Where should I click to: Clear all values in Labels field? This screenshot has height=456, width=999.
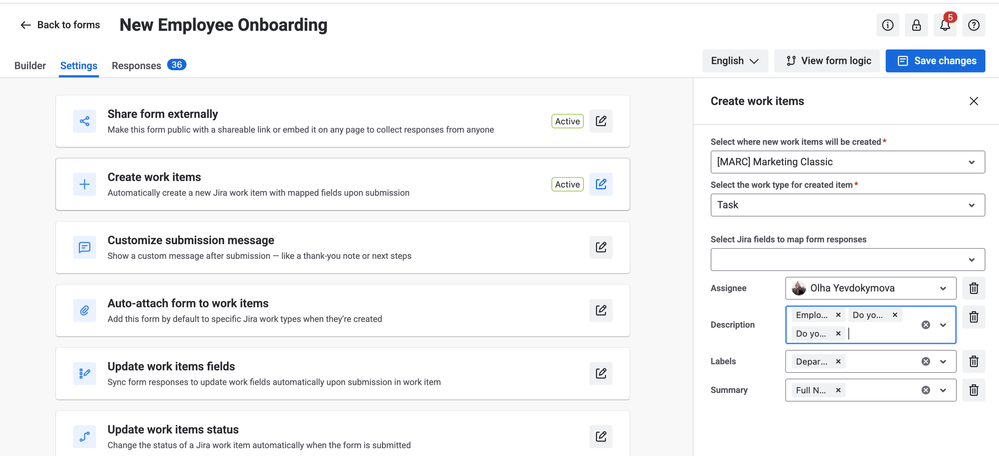point(926,362)
